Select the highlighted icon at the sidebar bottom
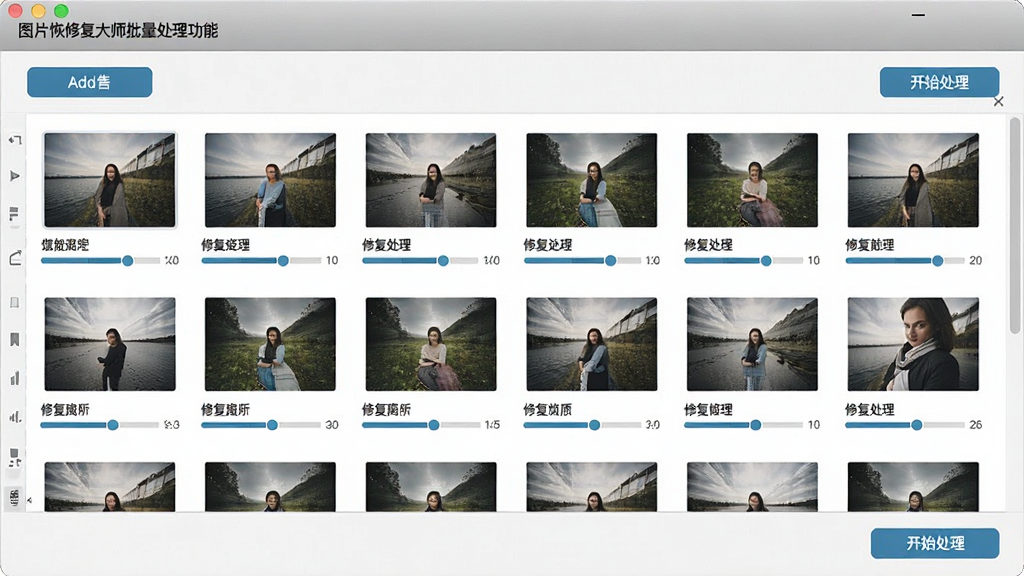 click(x=14, y=498)
